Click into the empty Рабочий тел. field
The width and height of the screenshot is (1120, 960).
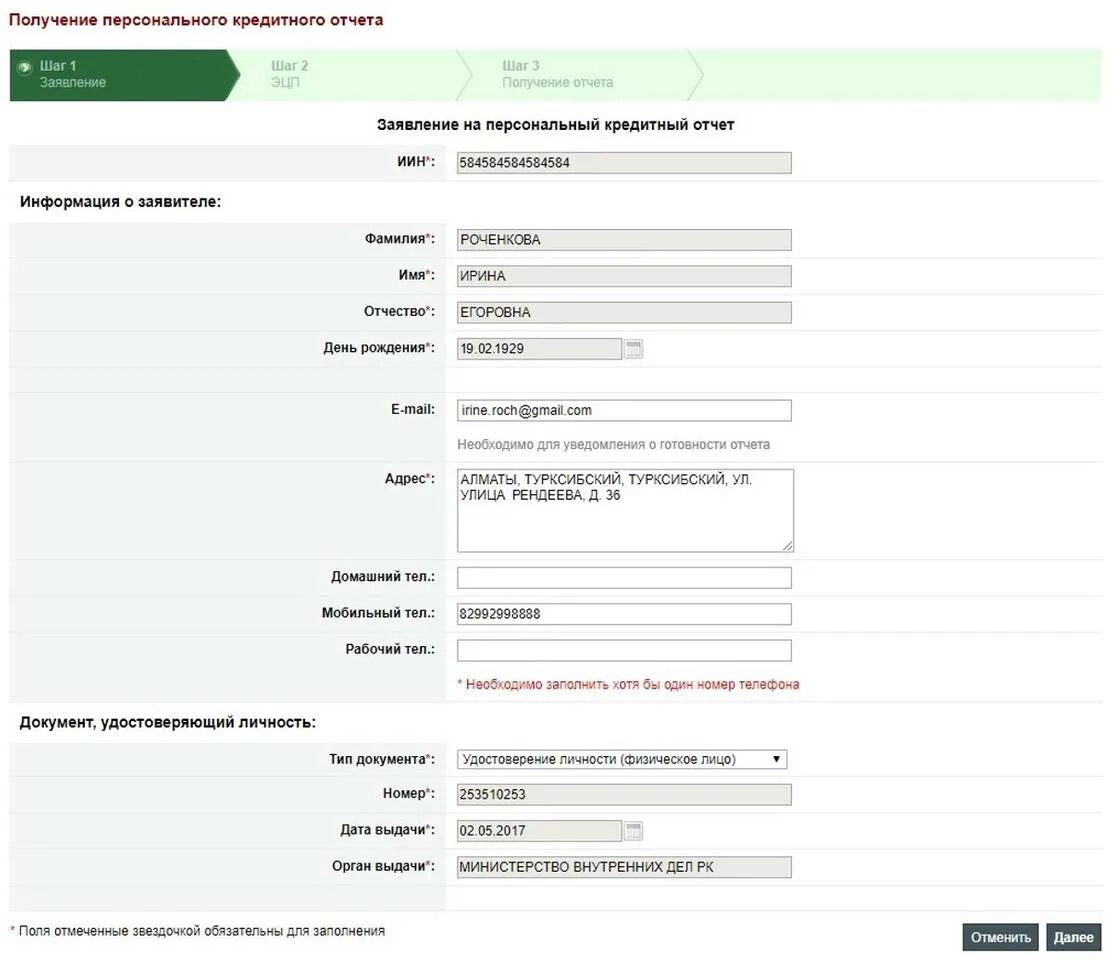[x=624, y=651]
